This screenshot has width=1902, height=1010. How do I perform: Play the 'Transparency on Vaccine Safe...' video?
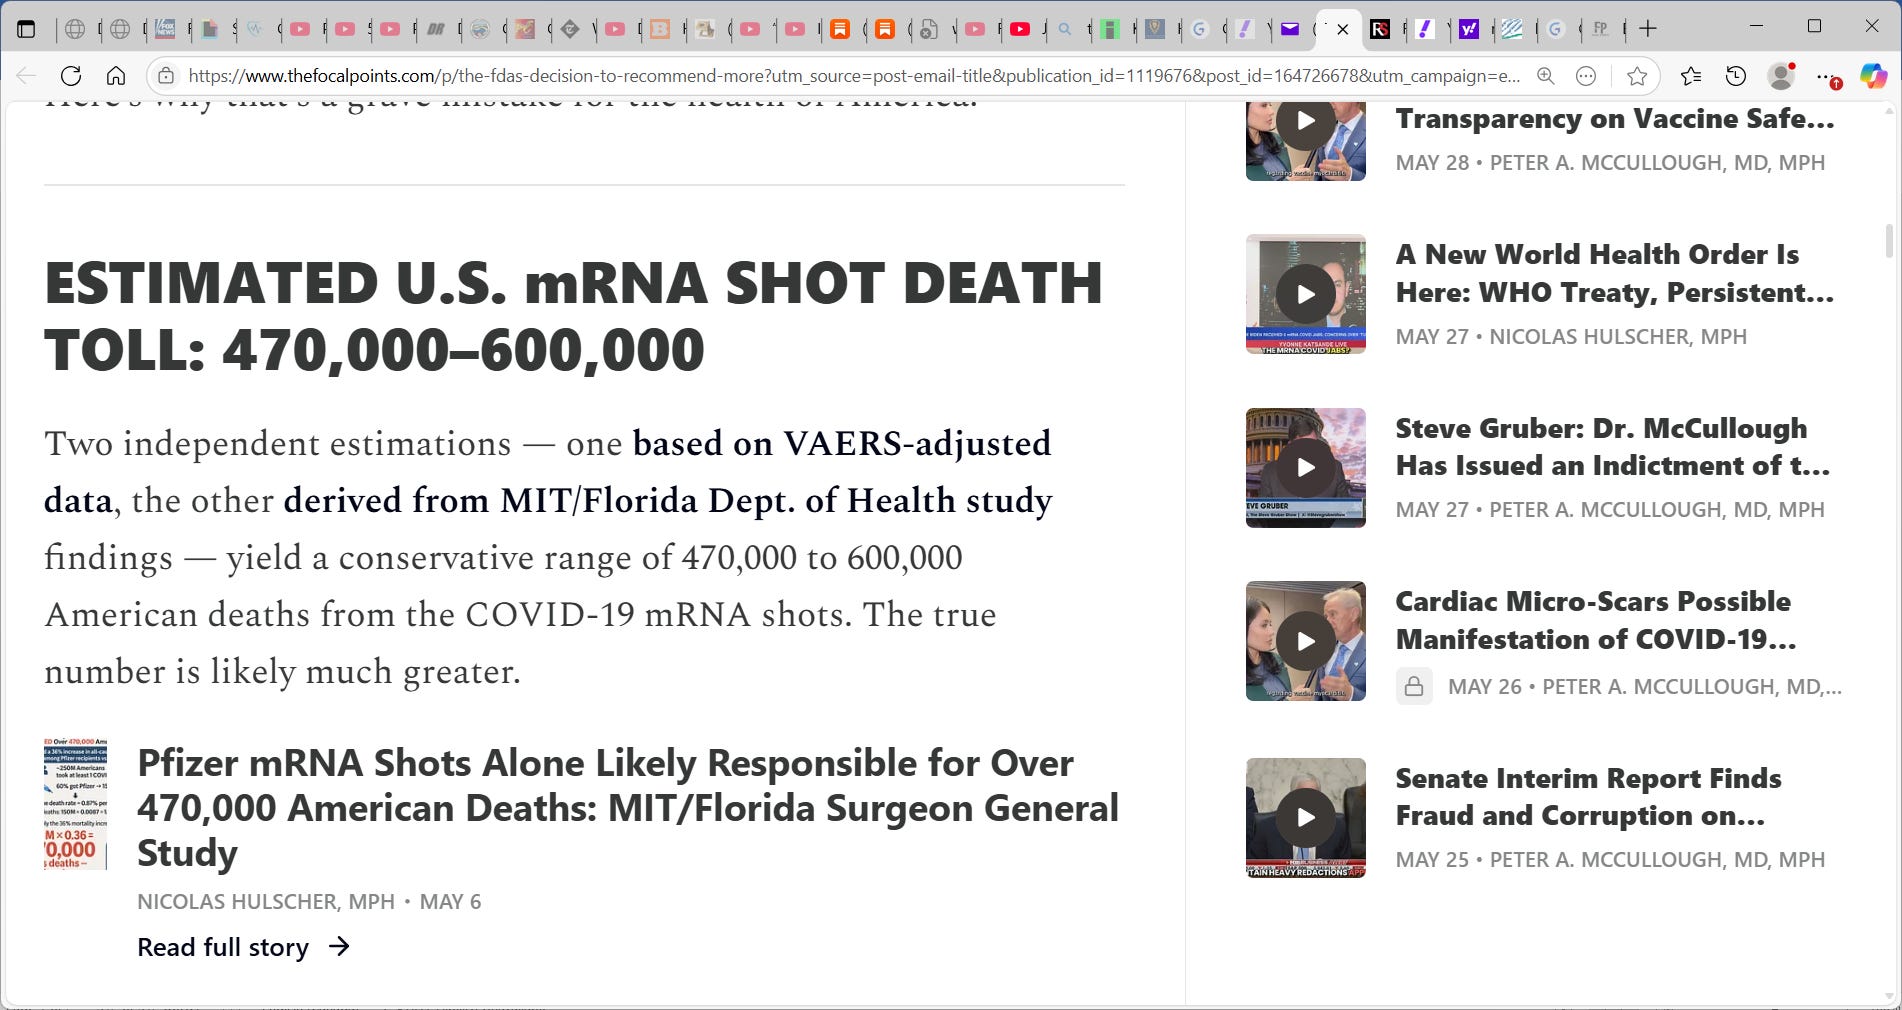click(x=1305, y=121)
